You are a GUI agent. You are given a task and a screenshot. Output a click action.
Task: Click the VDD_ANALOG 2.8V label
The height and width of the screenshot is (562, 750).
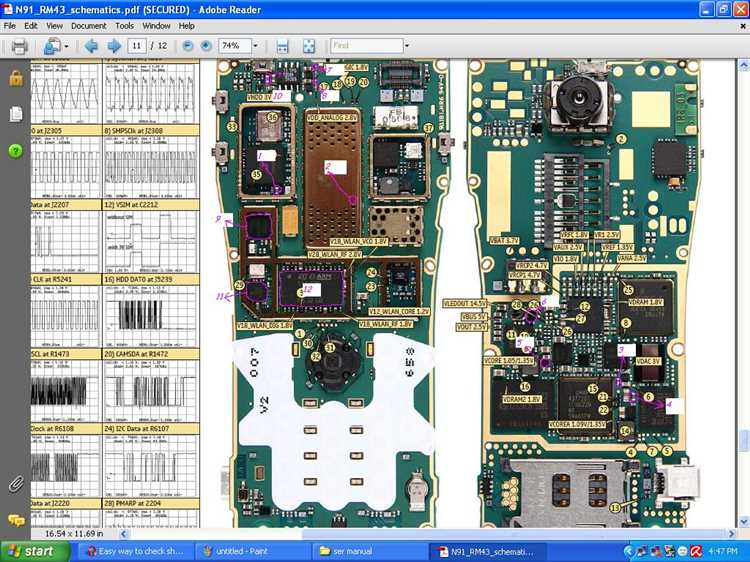pyautogui.click(x=332, y=116)
